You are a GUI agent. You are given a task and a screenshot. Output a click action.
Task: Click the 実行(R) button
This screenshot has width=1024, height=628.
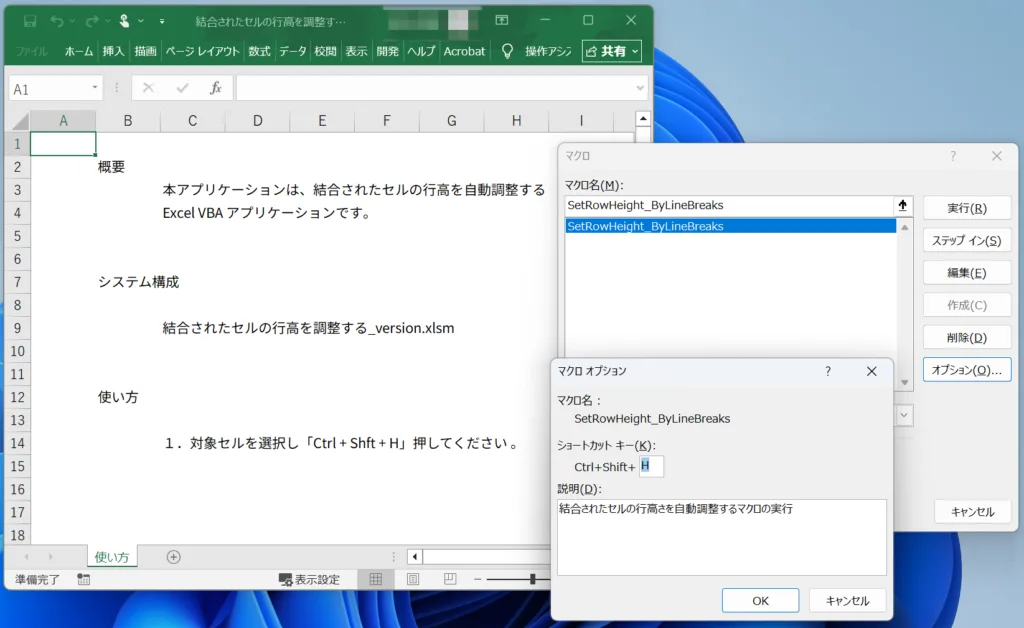pos(966,208)
